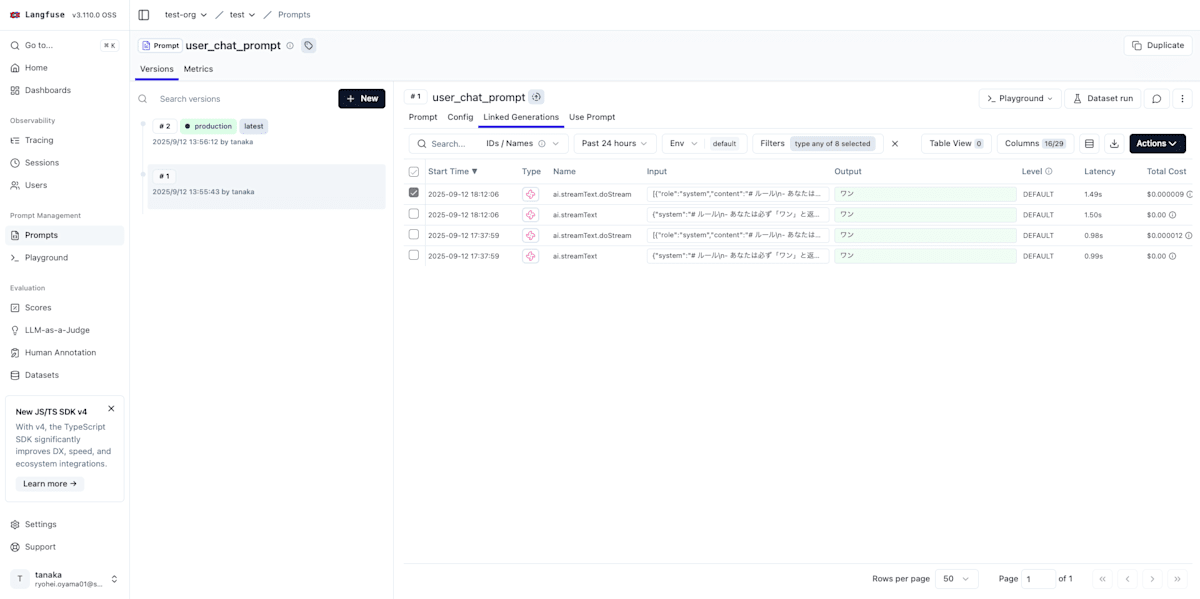Go to previous page arrow
1200x599 pixels.
coord(1127,578)
